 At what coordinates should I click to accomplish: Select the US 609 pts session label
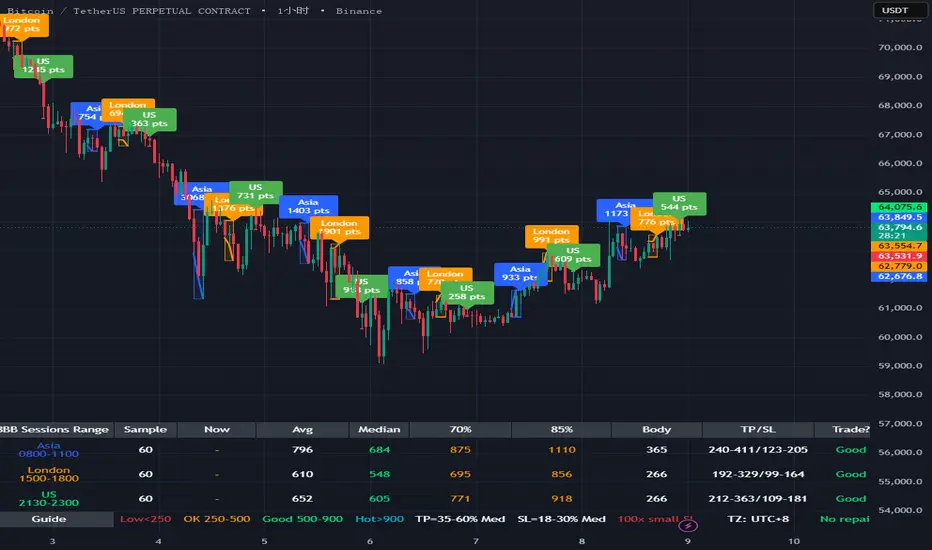573,255
